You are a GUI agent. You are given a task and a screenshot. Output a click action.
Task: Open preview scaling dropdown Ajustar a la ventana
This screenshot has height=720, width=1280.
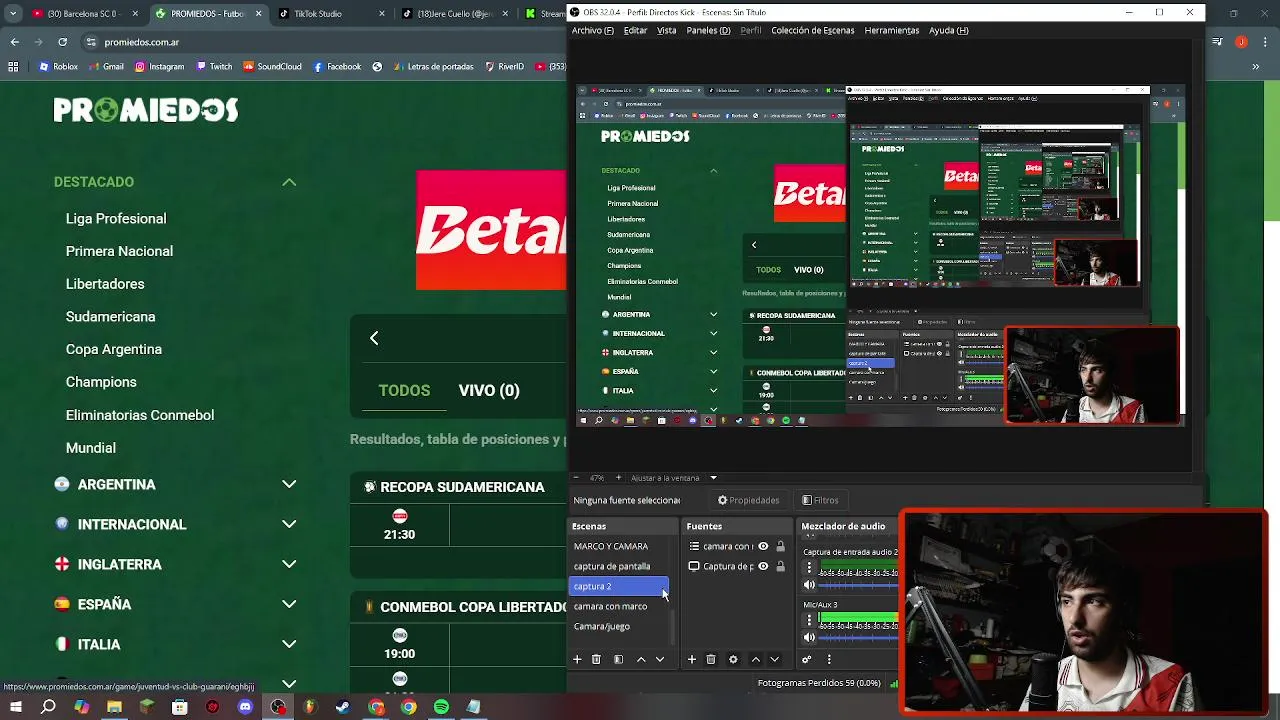point(672,478)
